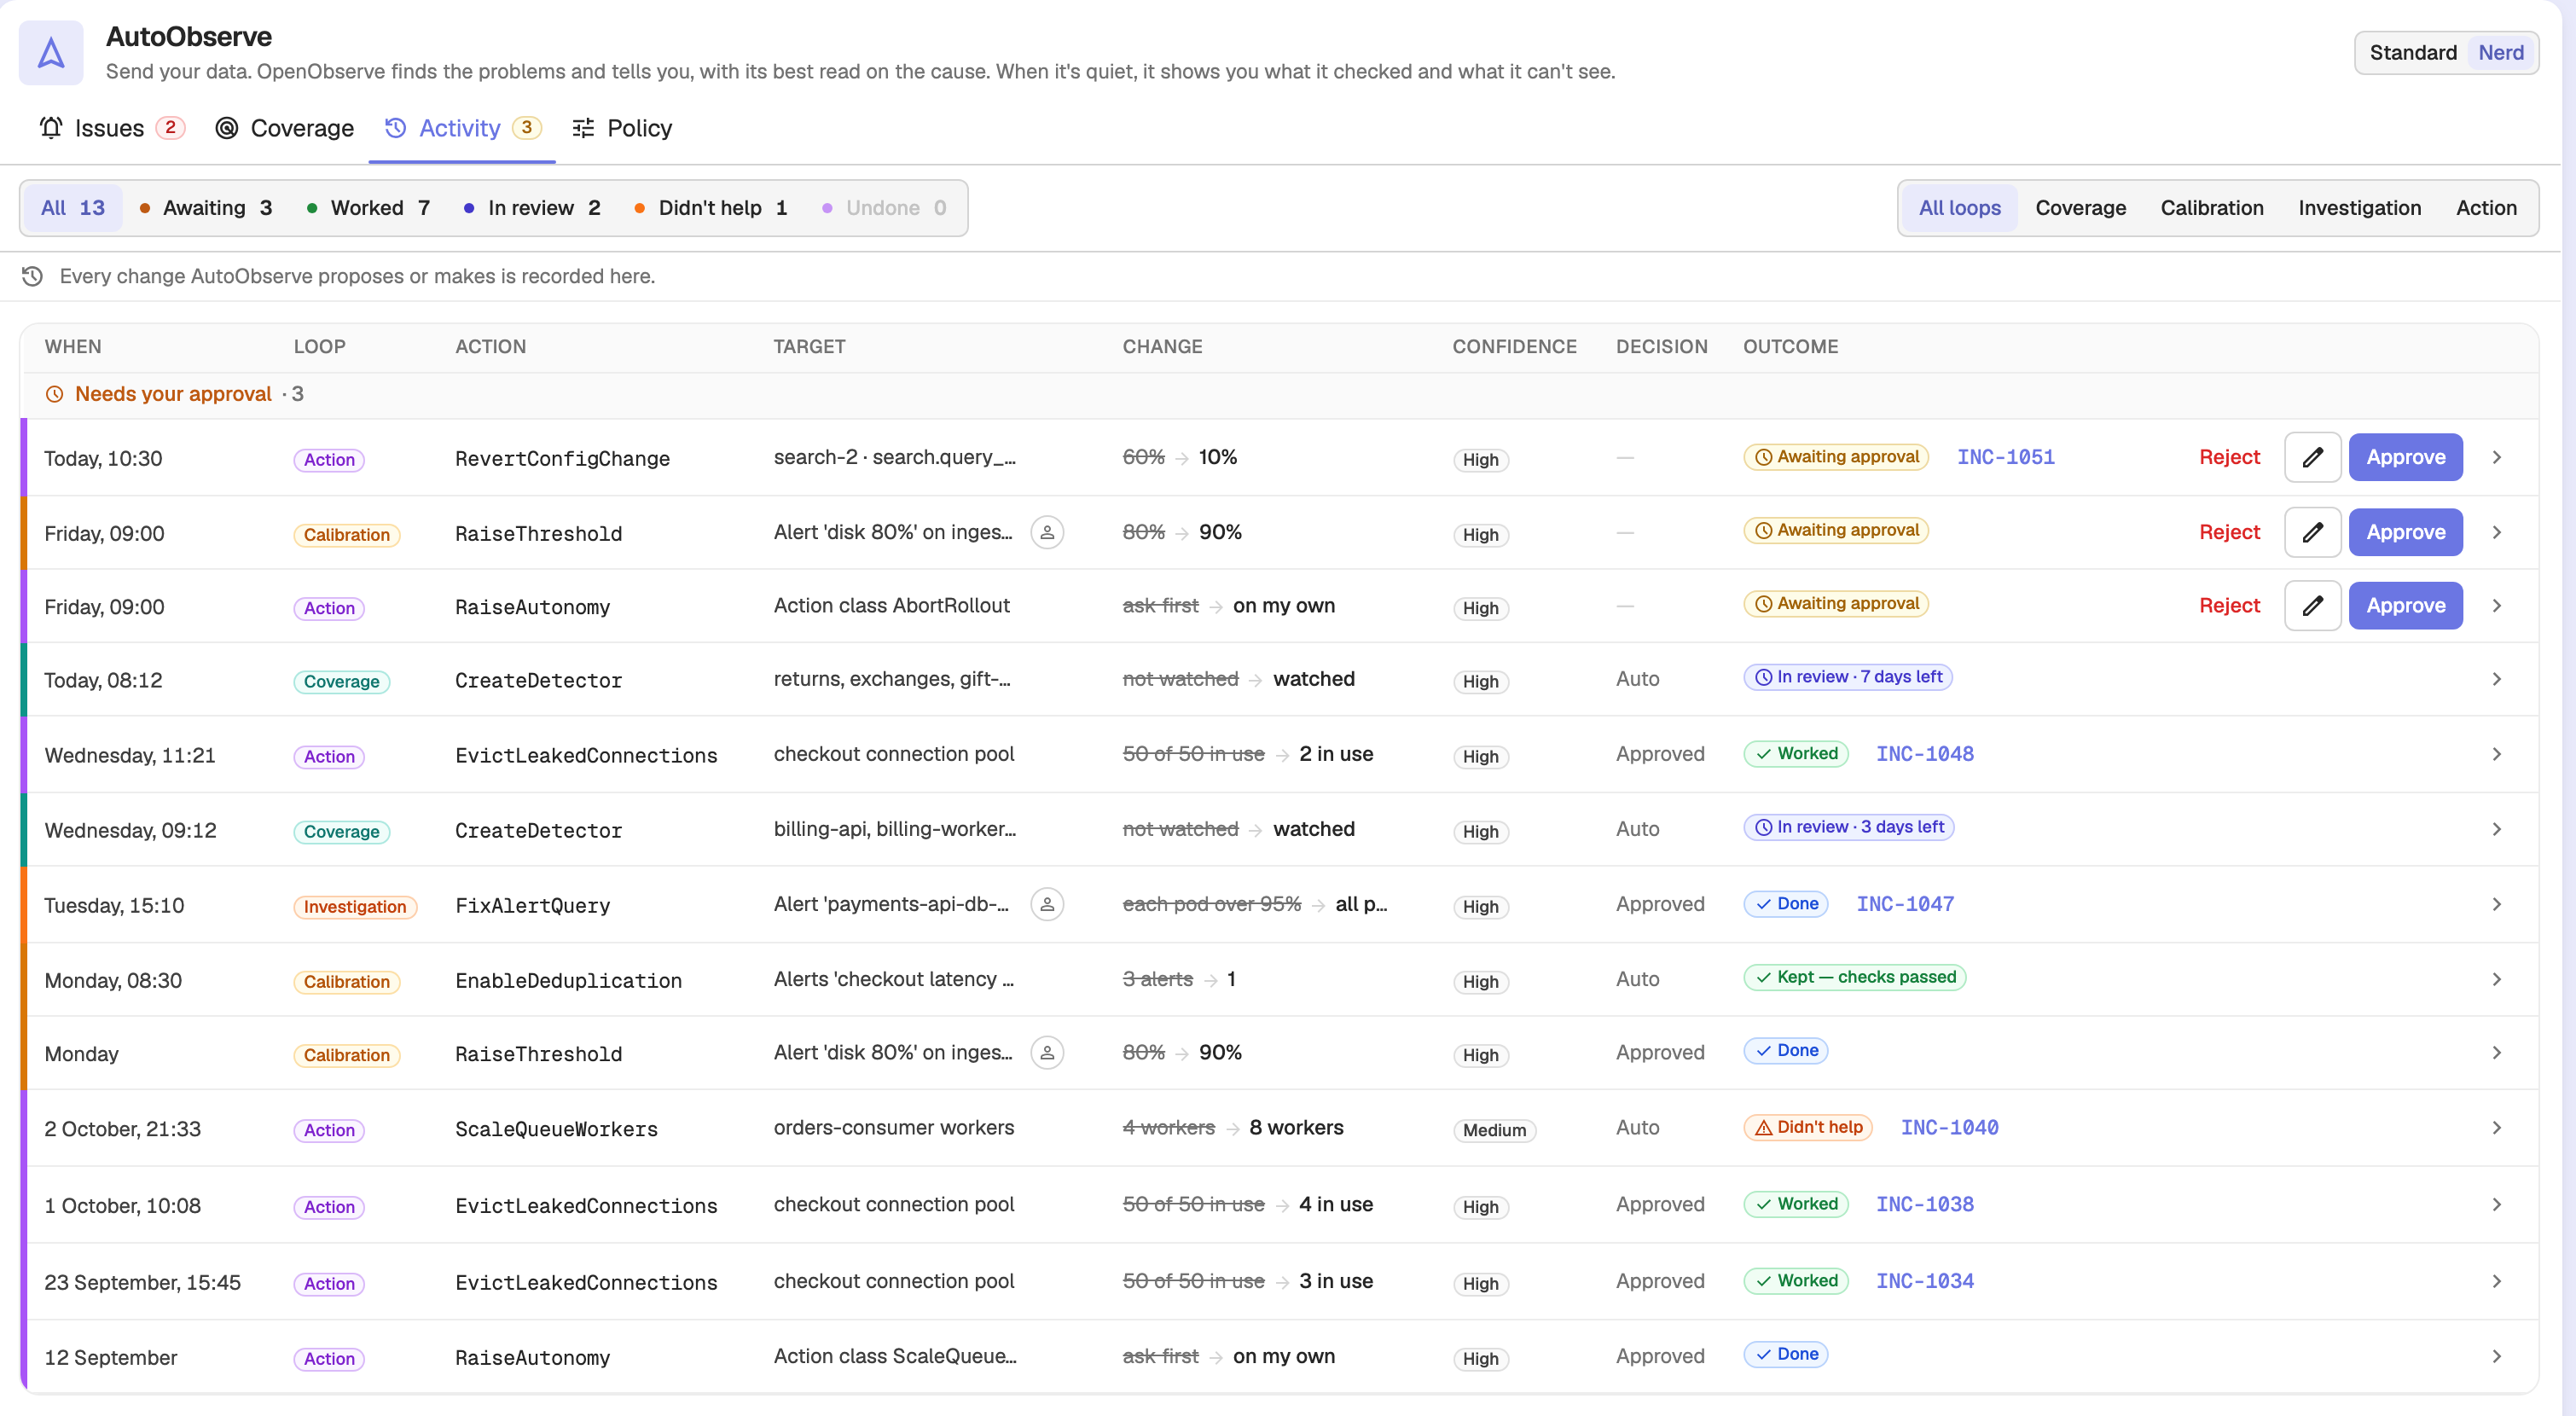Switch to Standard view mode
2576x1416 pixels.
(2412, 53)
